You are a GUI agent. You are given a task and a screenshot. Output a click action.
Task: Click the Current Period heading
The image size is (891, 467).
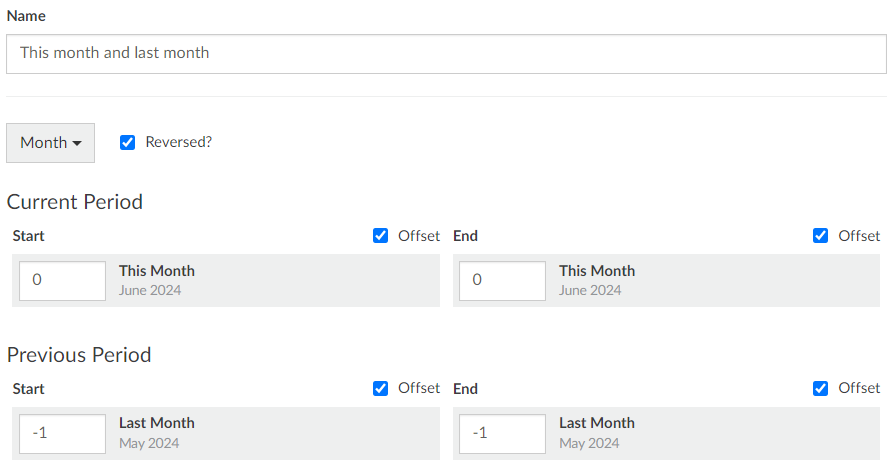(x=74, y=202)
